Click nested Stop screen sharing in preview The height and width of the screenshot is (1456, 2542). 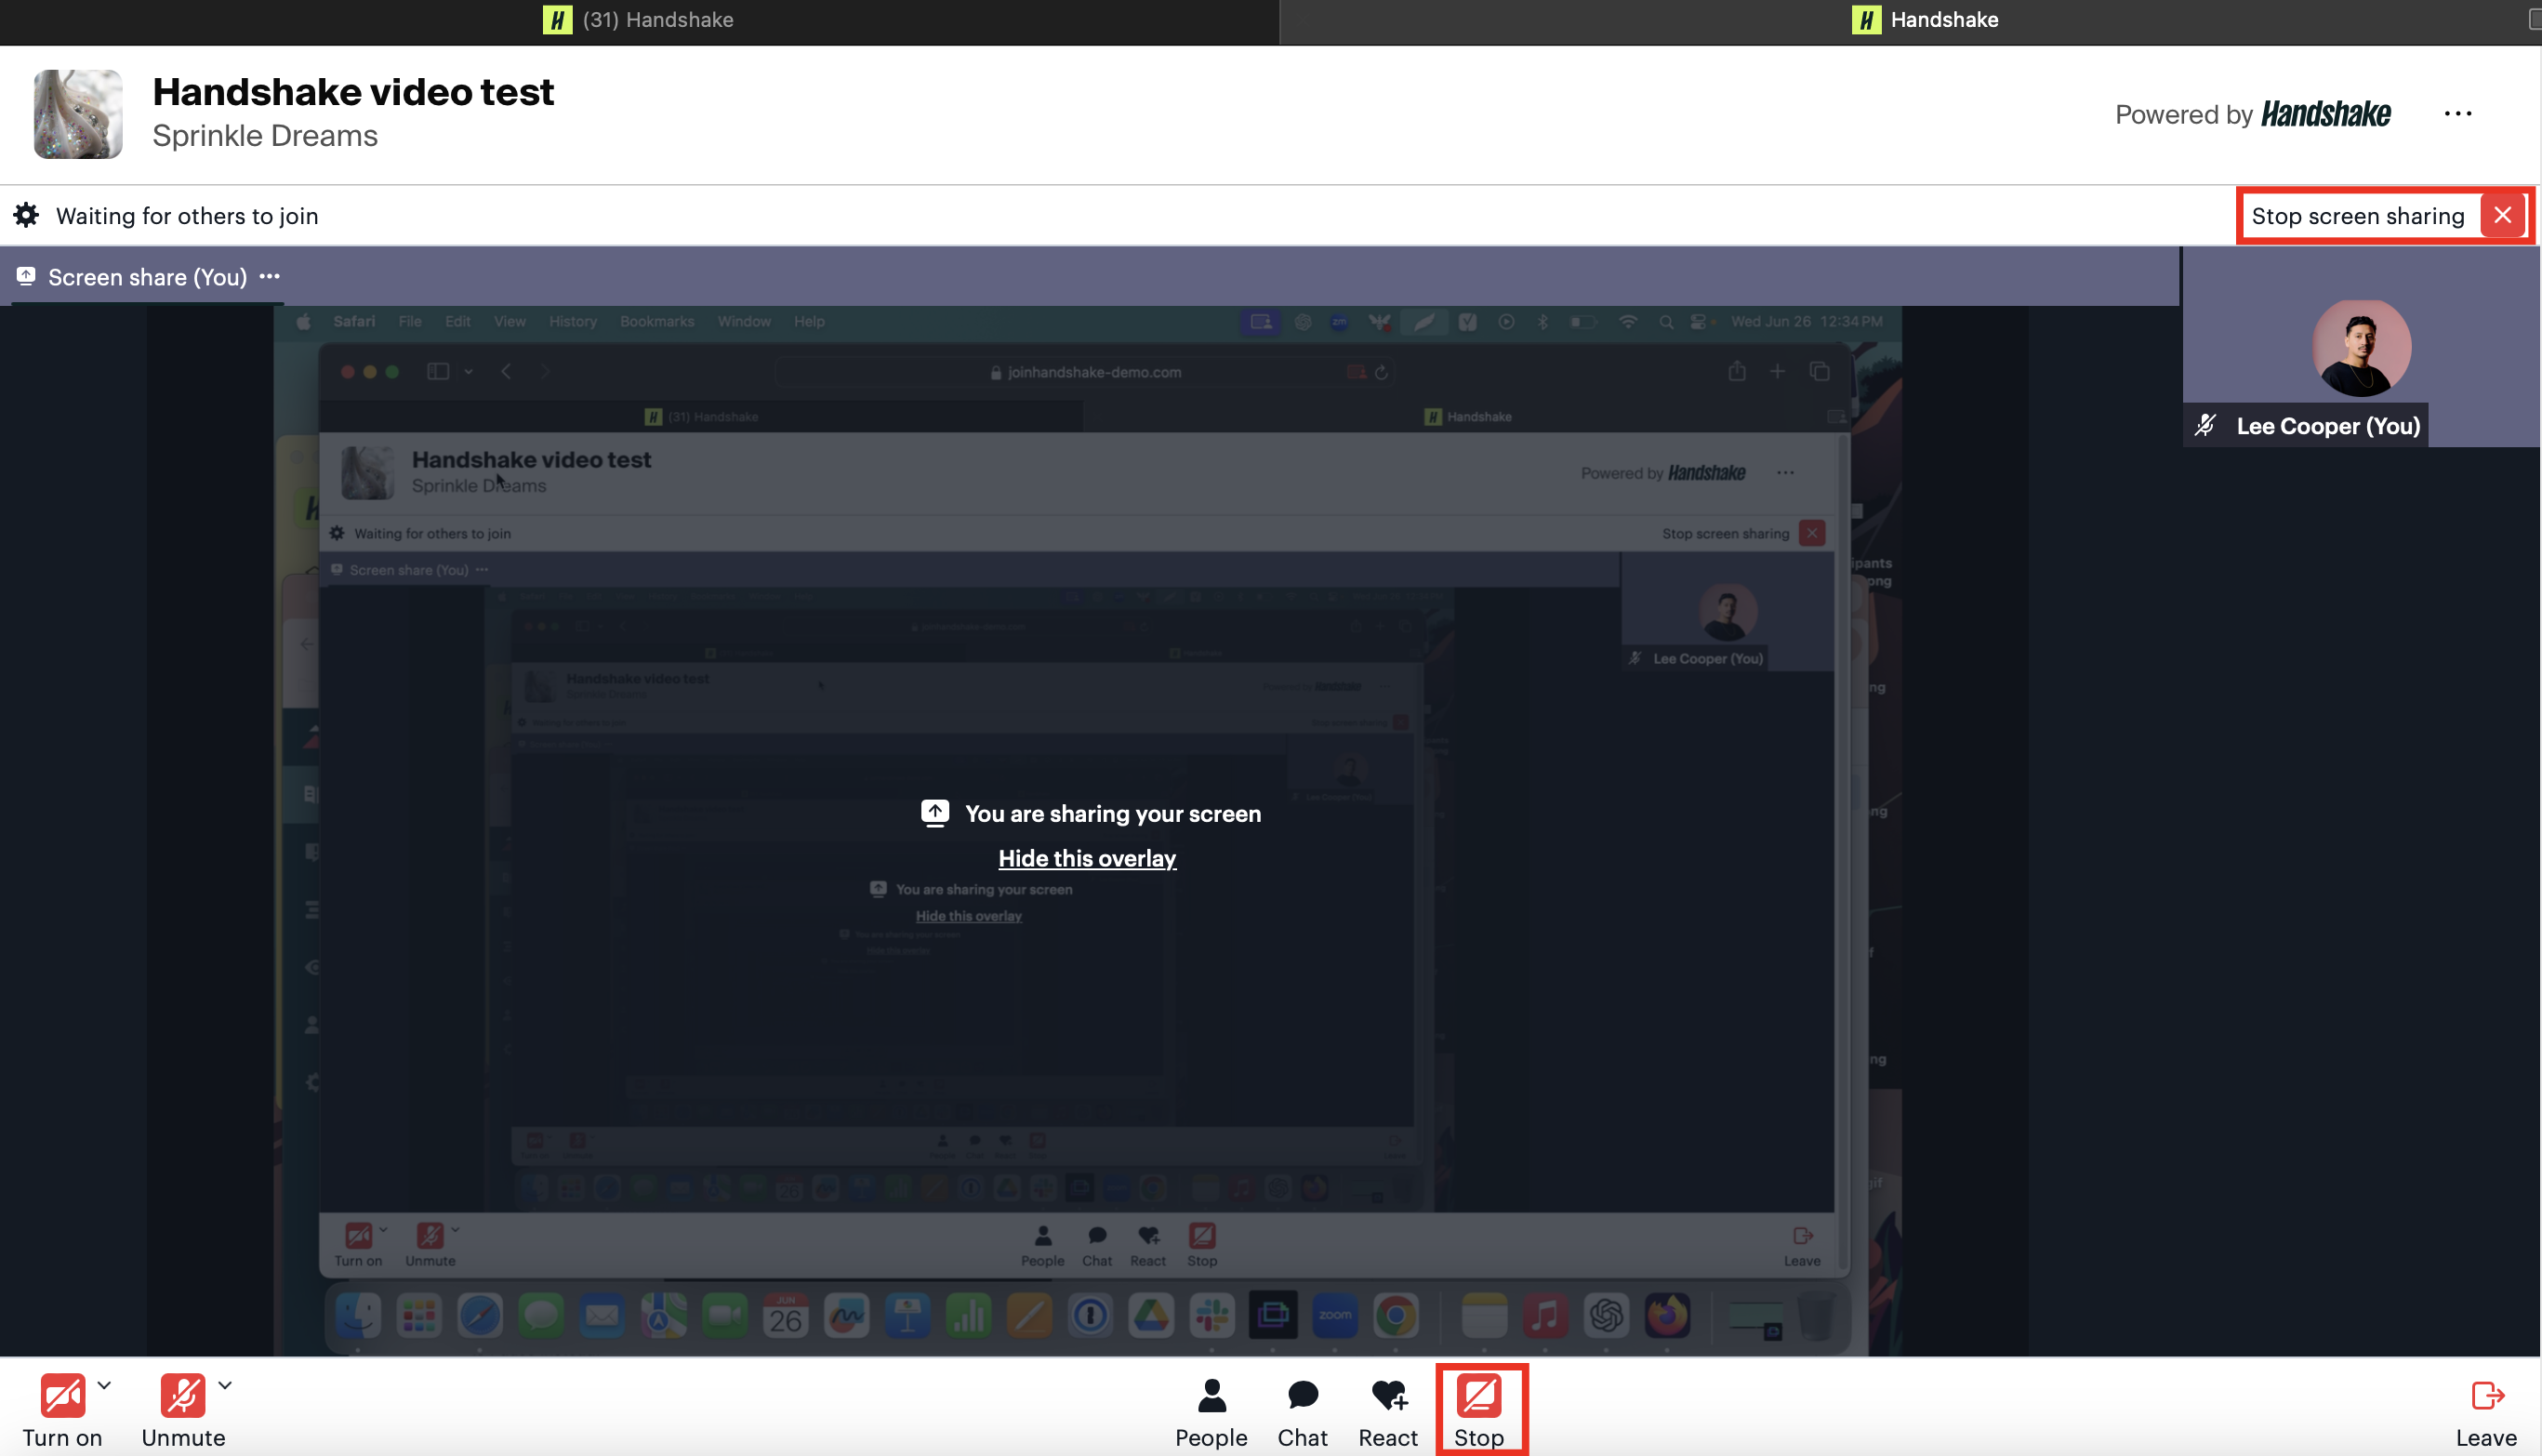tap(1743, 533)
